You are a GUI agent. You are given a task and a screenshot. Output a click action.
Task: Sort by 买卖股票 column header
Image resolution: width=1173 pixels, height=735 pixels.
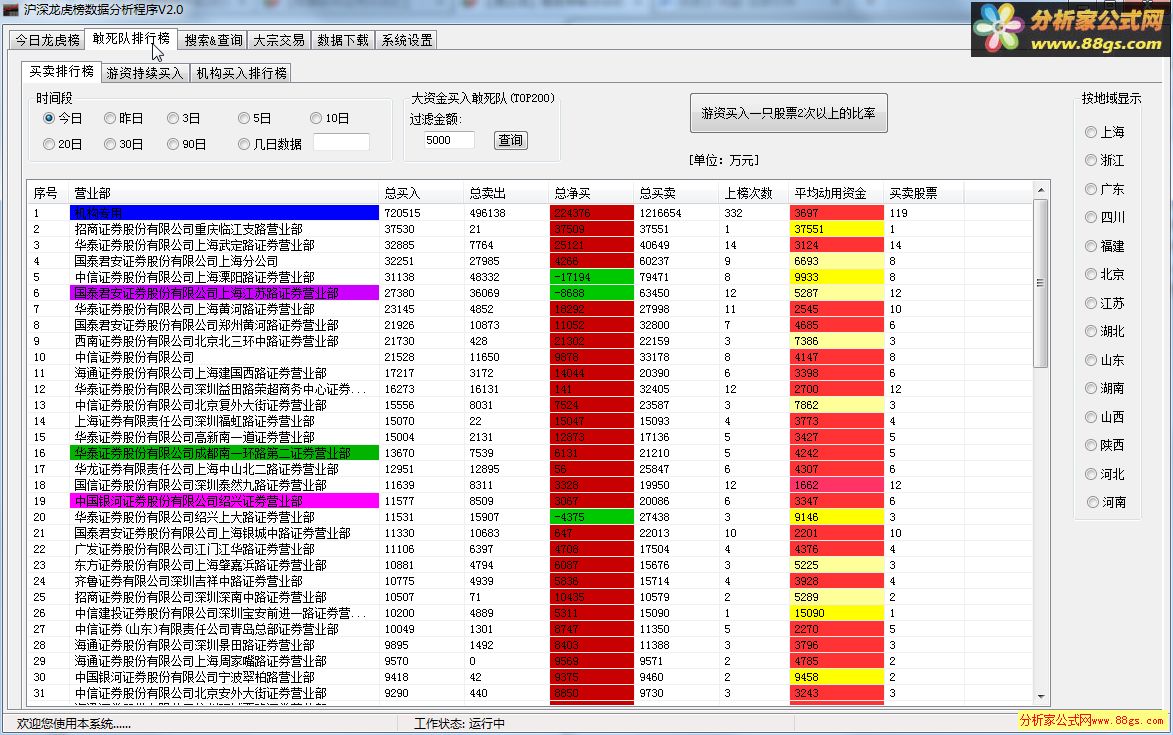(x=924, y=193)
